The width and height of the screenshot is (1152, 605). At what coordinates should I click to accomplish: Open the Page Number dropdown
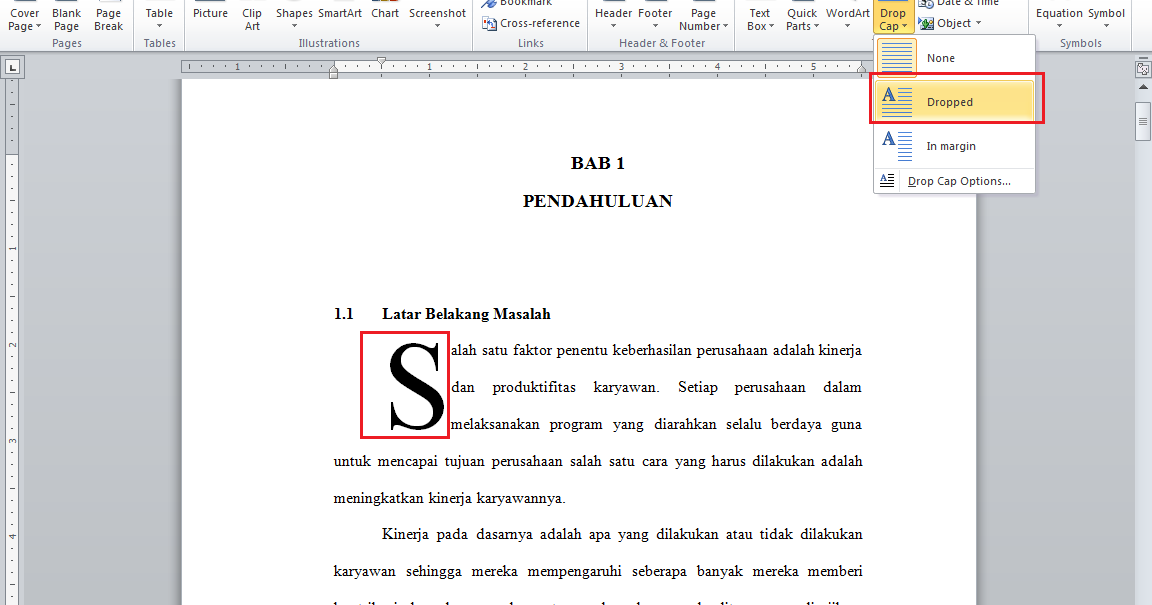(703, 18)
